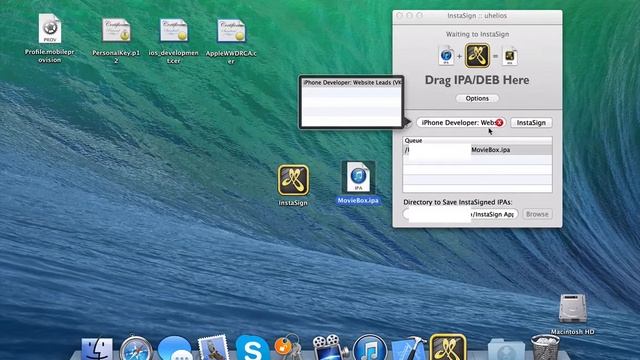Click InstaSign icon in the dock

coord(448,348)
